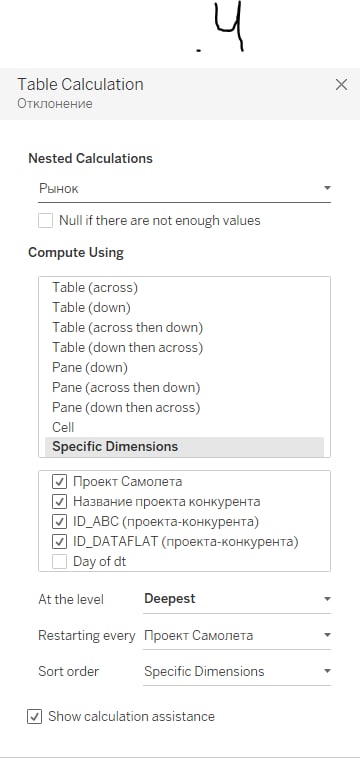This screenshot has height=758, width=360.
Task: Expand Restarting every dropdown
Action: 237,635
